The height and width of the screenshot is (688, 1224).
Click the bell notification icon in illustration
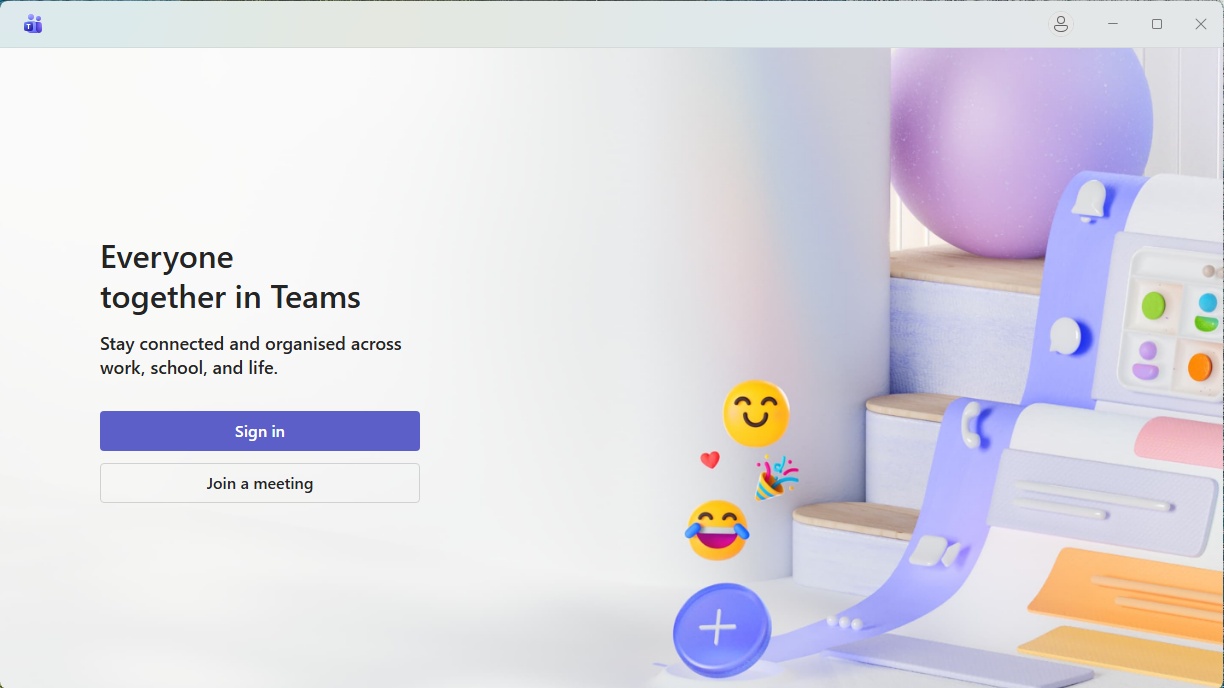click(1088, 200)
